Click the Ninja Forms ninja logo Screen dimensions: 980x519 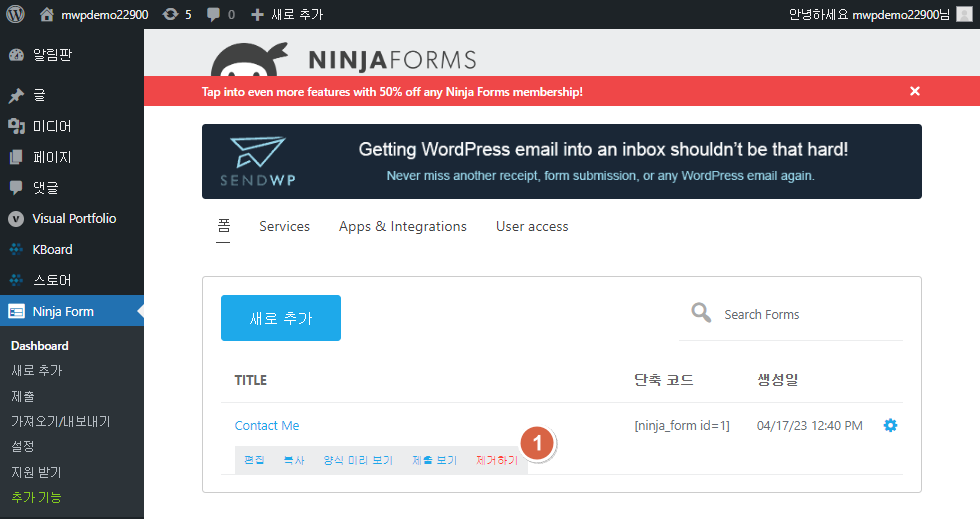[x=249, y=59]
